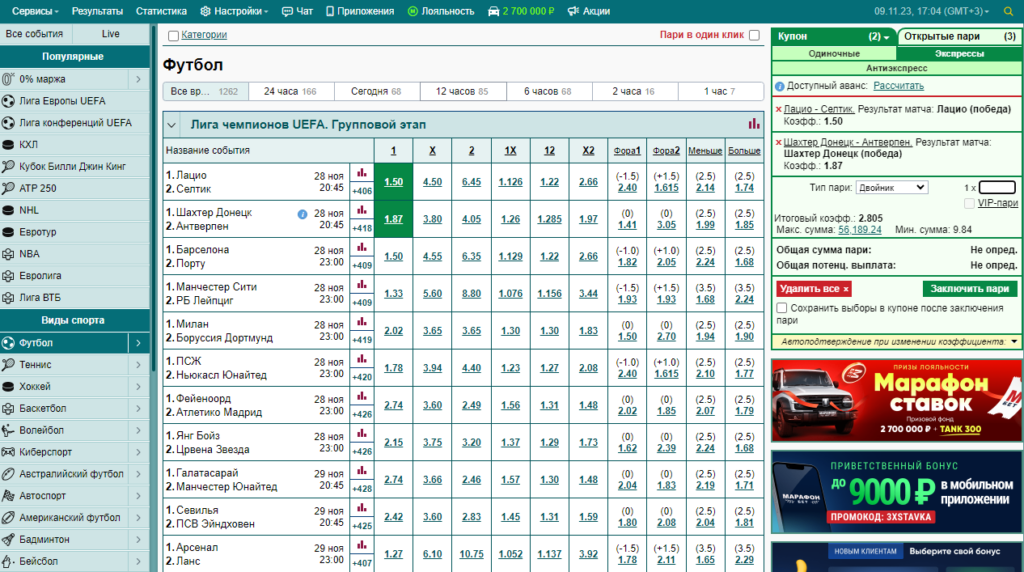Click info icon next to Шахтер Донецк
The image size is (1024, 572).
pyautogui.click(x=302, y=214)
